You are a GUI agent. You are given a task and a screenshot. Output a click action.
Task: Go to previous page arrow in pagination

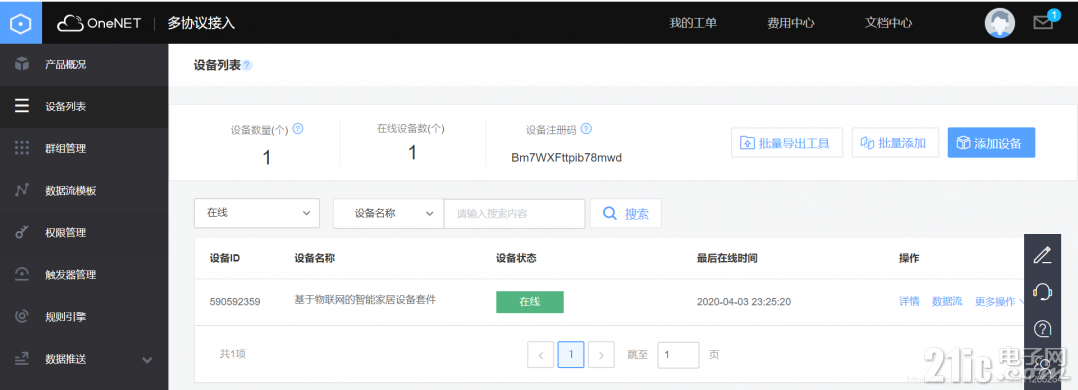point(541,355)
